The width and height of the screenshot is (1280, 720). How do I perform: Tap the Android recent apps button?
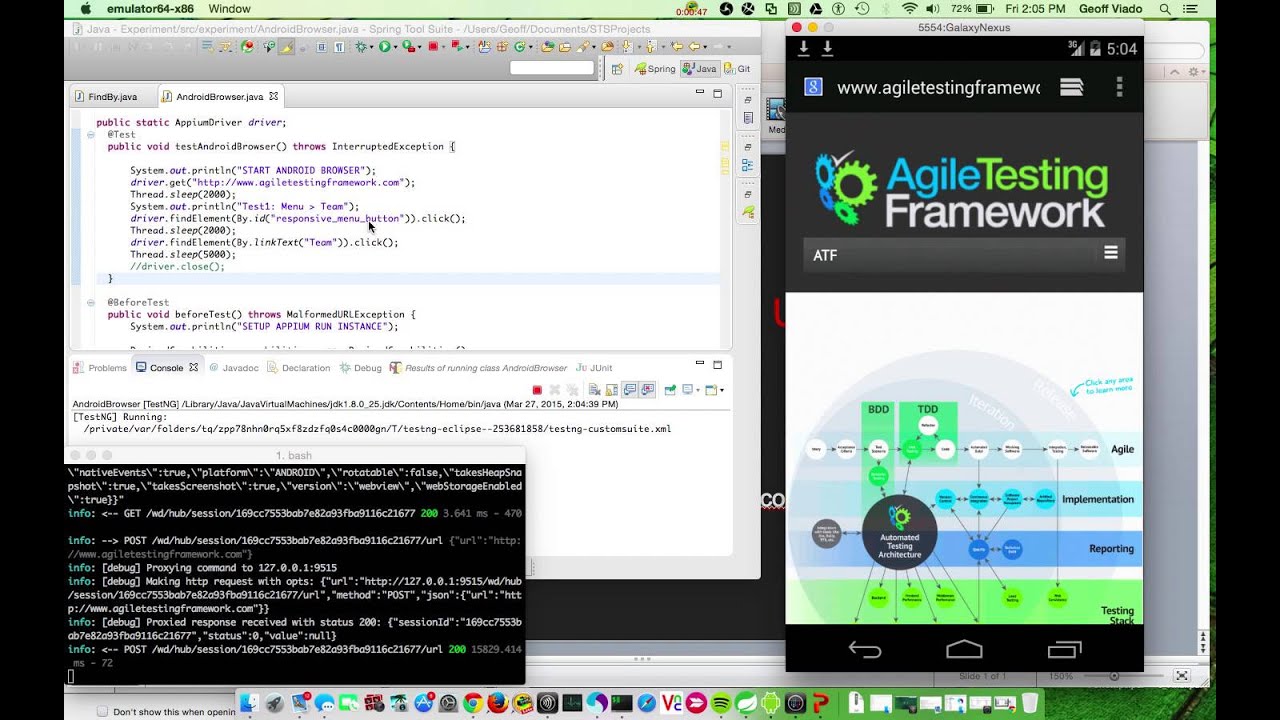1064,650
